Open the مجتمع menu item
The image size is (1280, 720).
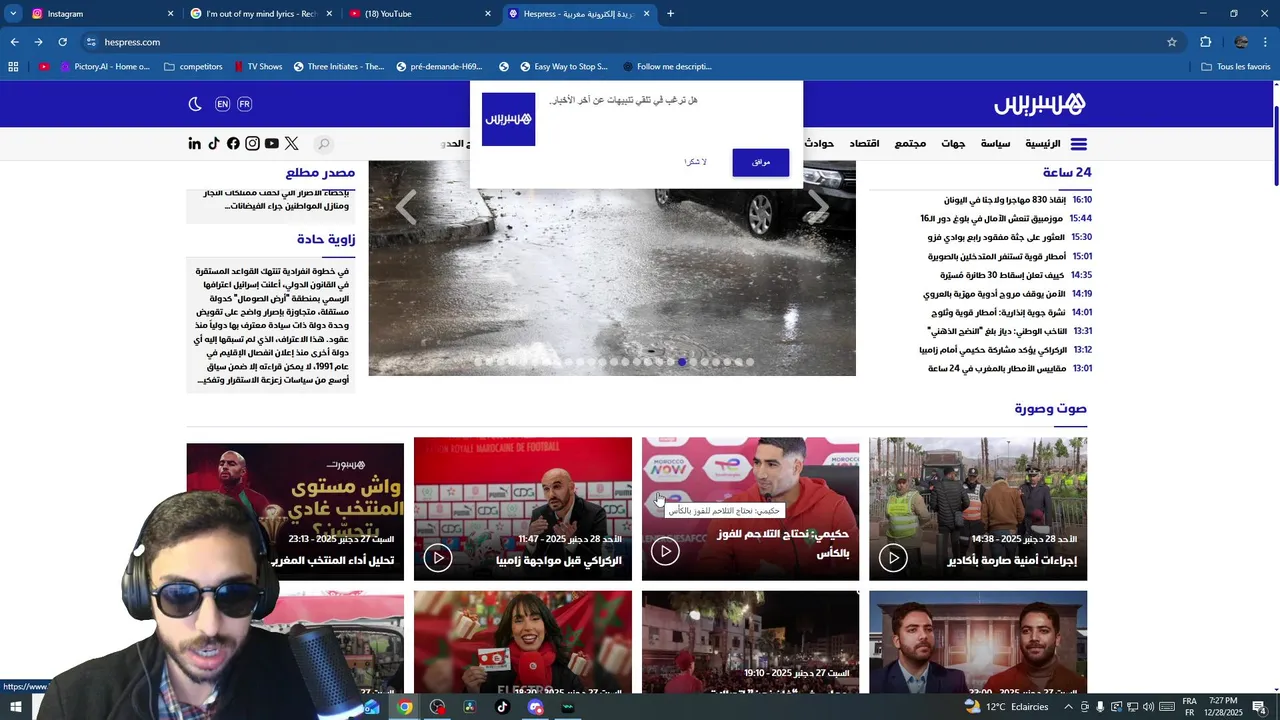pos(910,144)
